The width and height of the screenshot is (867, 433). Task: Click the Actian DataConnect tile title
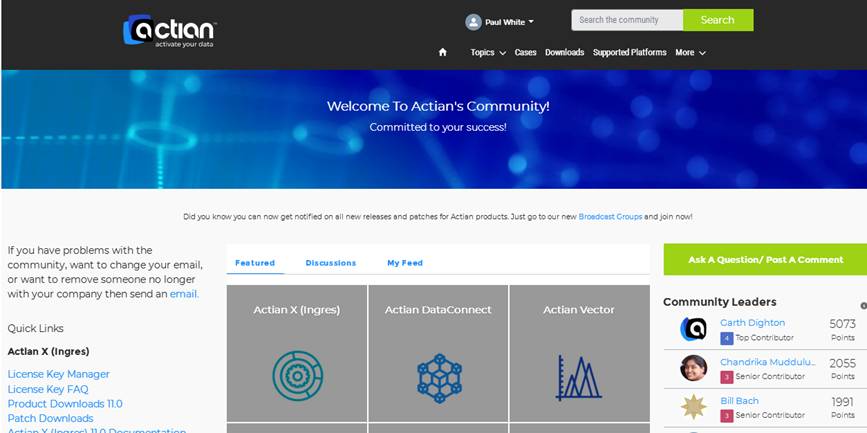point(438,310)
